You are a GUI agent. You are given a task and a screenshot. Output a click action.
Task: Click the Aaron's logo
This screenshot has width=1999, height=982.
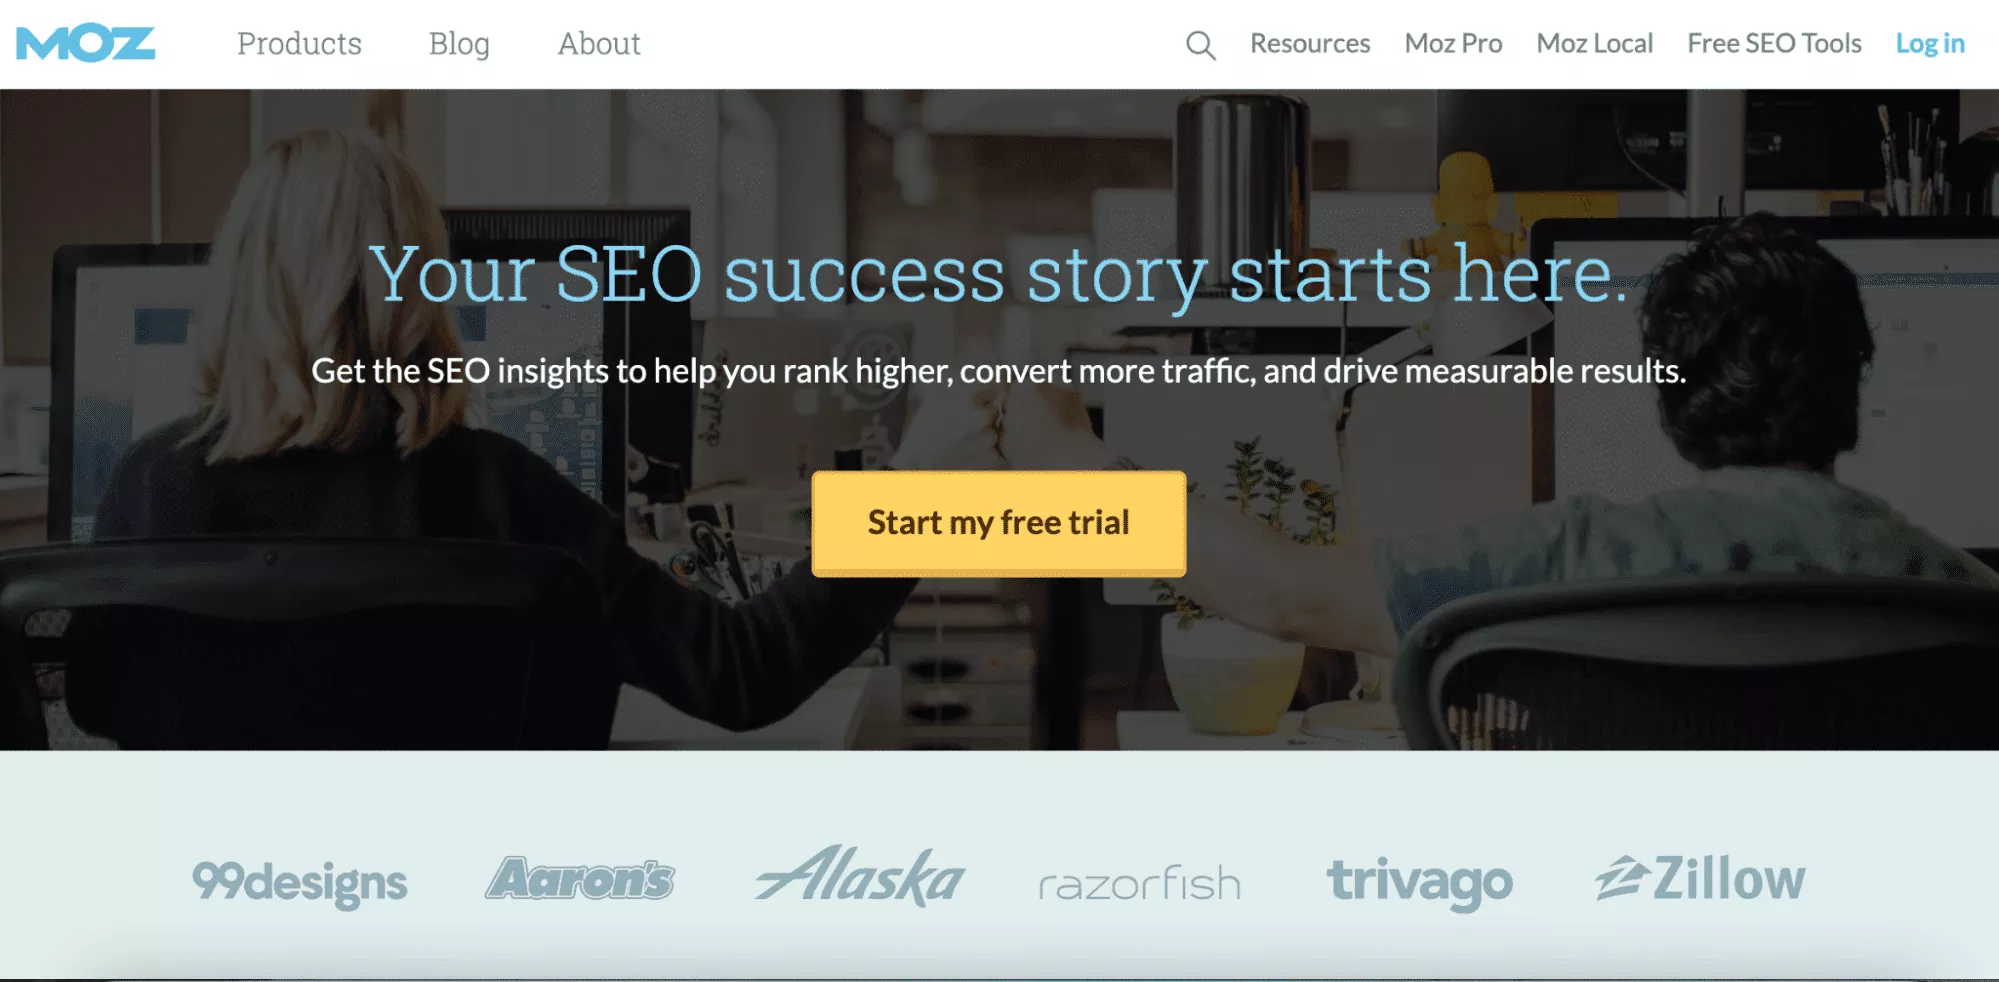coord(580,879)
